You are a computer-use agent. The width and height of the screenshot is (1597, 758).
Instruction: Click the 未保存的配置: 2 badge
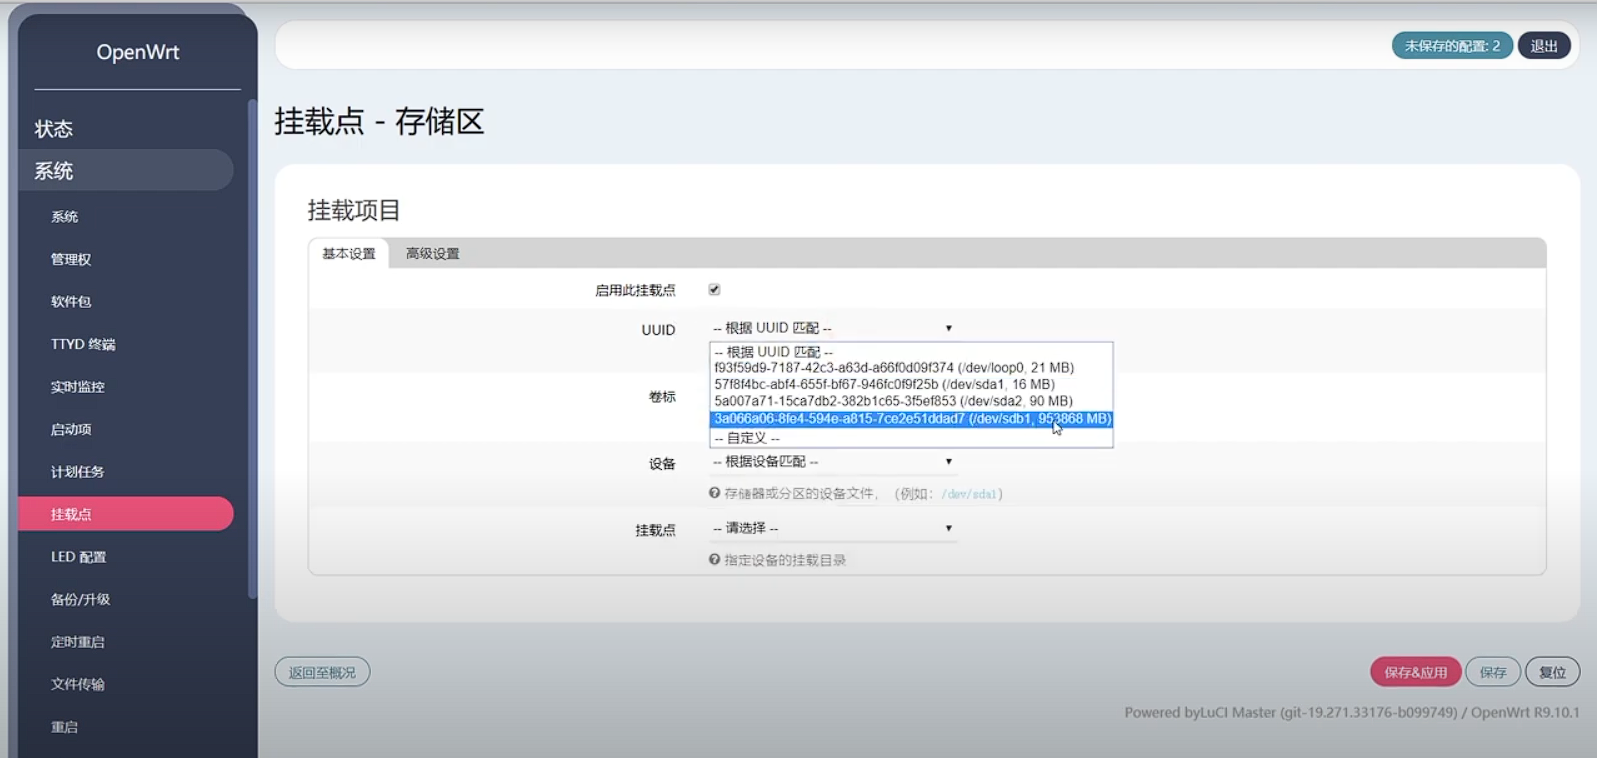pos(1452,46)
